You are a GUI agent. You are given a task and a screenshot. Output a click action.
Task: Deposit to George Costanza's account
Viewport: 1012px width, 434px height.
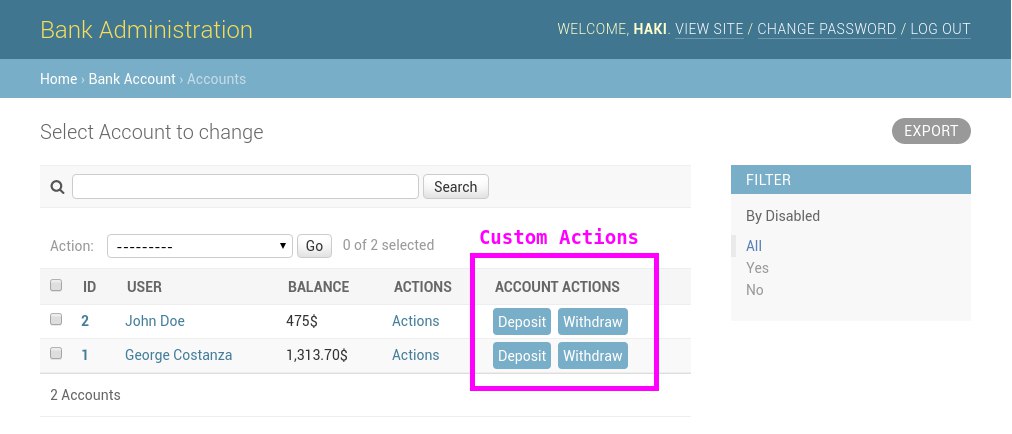tap(522, 356)
